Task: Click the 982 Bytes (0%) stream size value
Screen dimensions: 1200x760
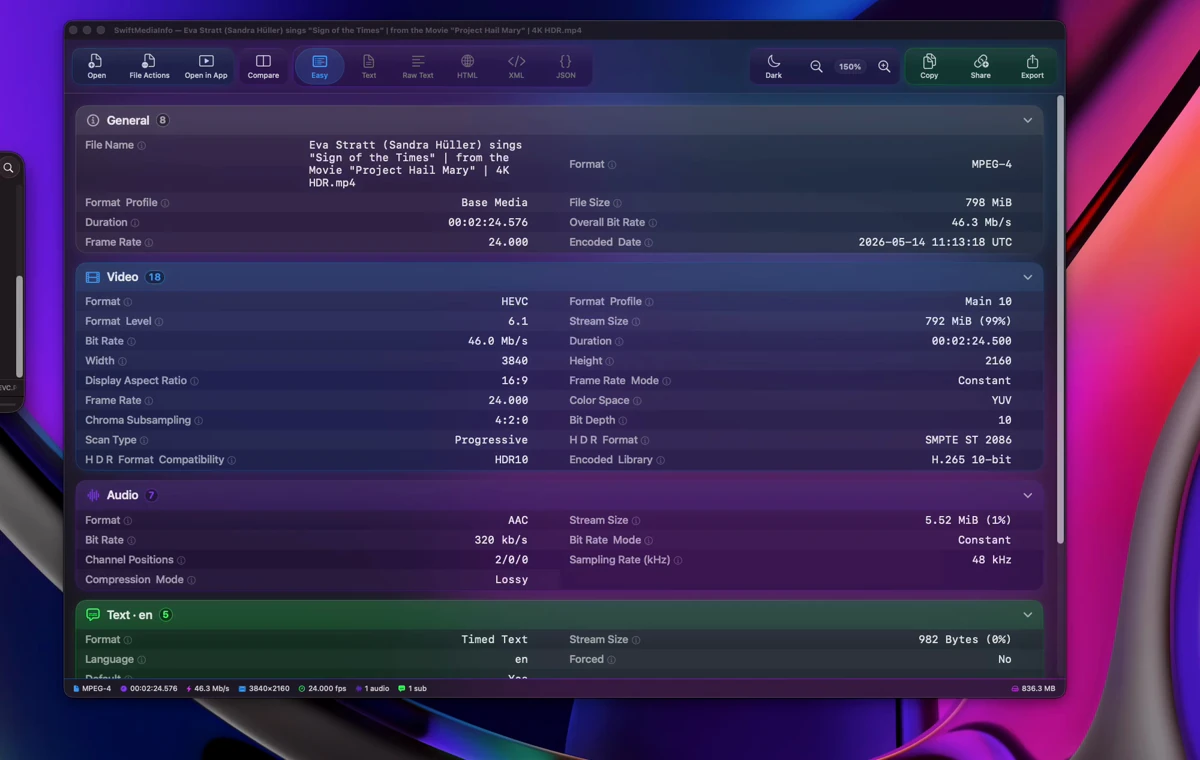Action: 964,640
